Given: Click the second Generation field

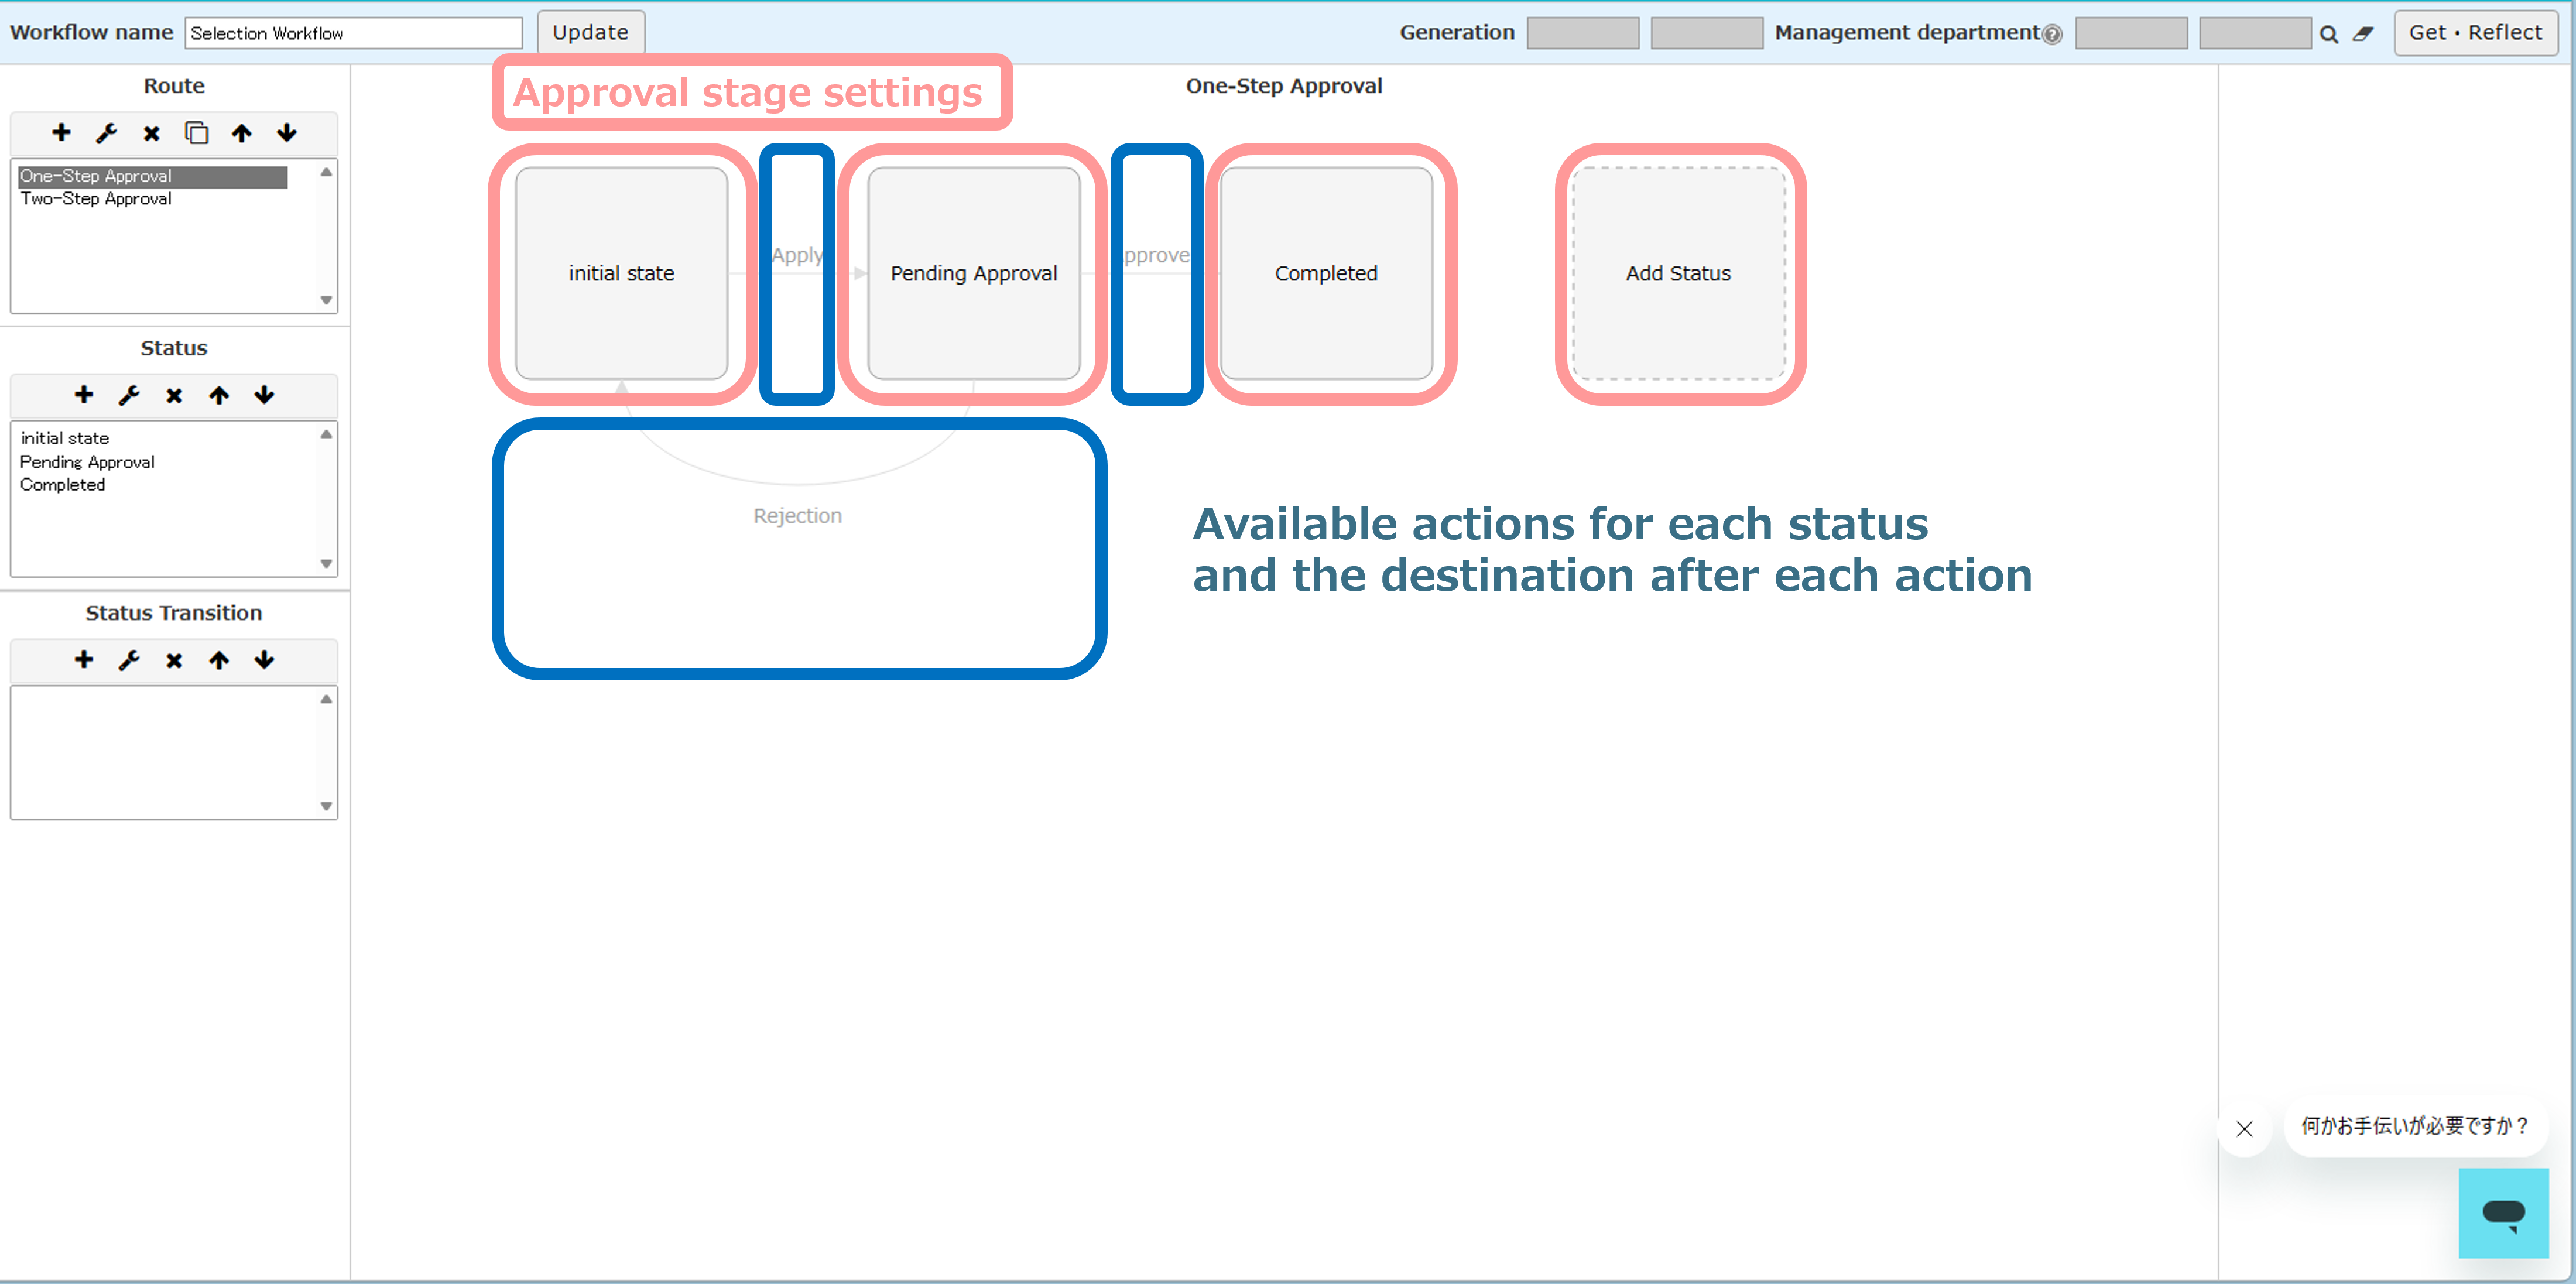Looking at the screenshot, I should point(1707,33).
